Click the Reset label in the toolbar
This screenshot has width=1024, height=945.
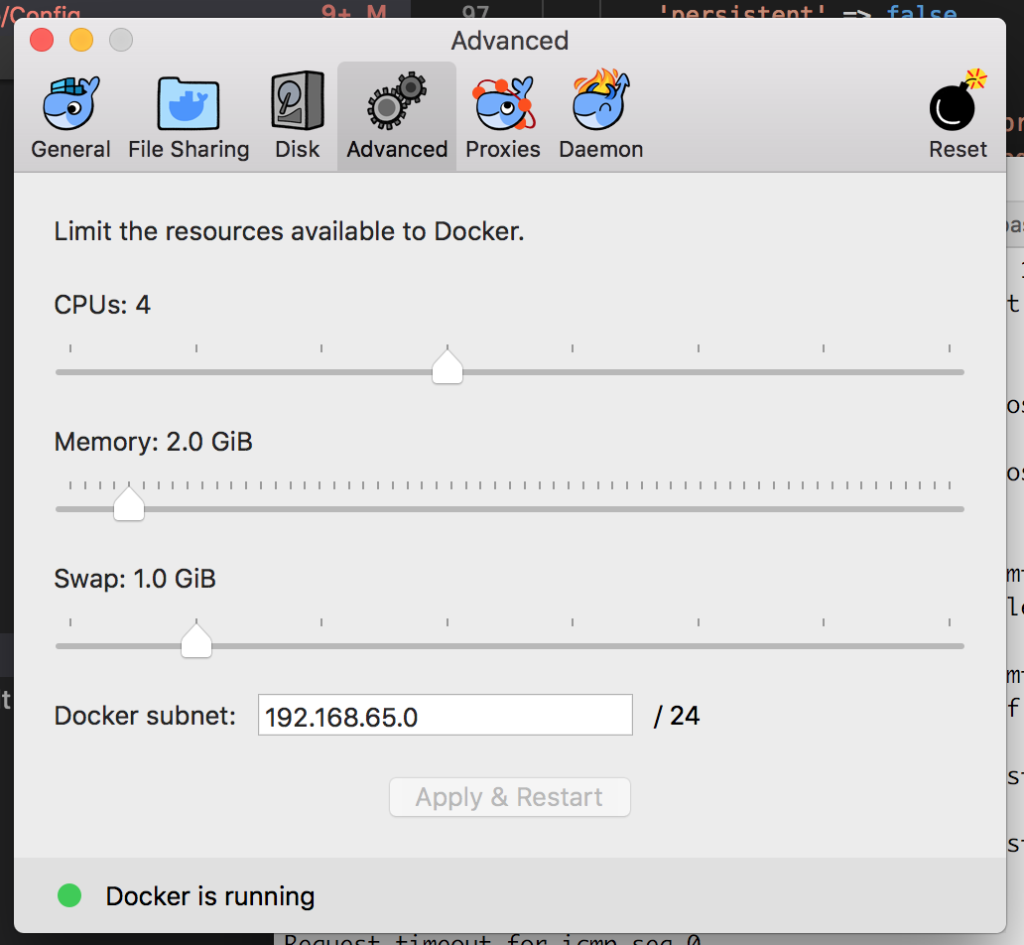(956, 148)
